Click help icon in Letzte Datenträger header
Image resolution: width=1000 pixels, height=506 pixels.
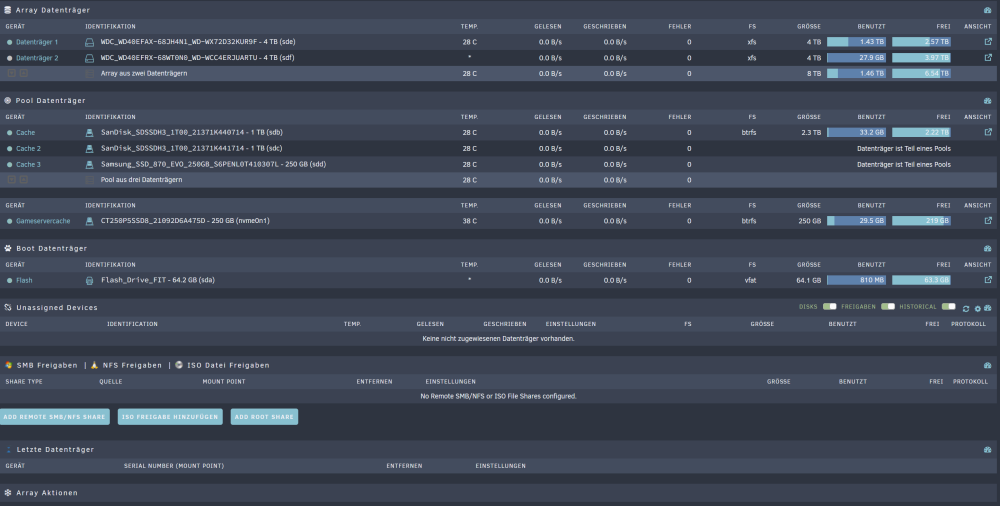point(988,450)
